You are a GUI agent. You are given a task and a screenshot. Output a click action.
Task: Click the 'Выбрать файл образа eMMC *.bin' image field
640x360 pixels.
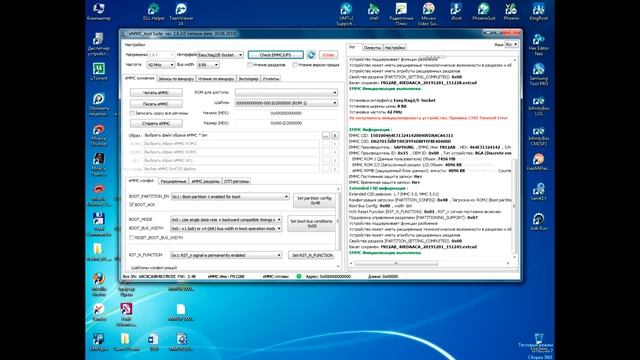pos(231,135)
